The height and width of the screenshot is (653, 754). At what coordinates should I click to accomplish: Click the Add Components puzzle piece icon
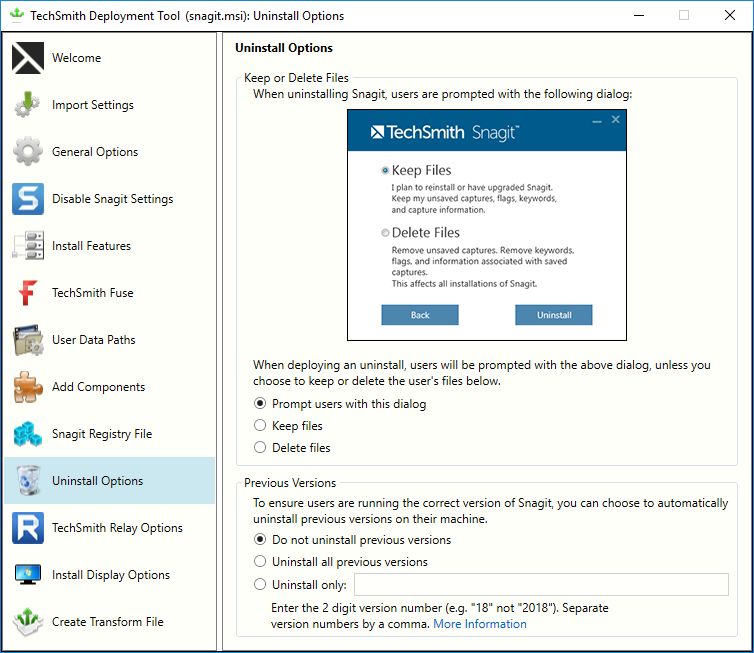(28, 387)
